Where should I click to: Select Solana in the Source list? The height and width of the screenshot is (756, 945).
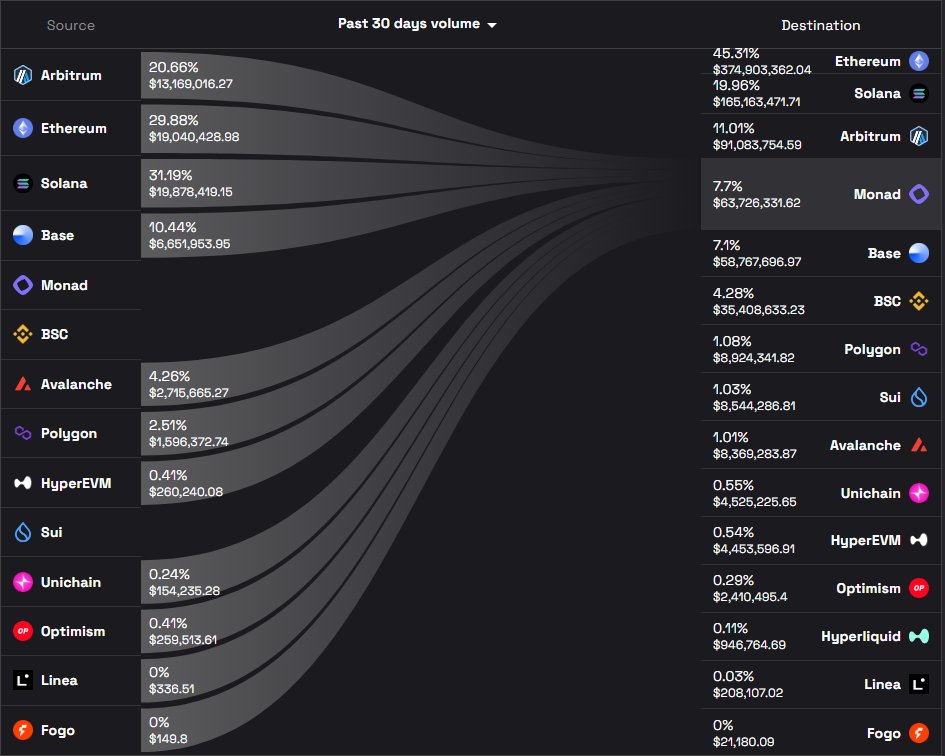tap(71, 183)
